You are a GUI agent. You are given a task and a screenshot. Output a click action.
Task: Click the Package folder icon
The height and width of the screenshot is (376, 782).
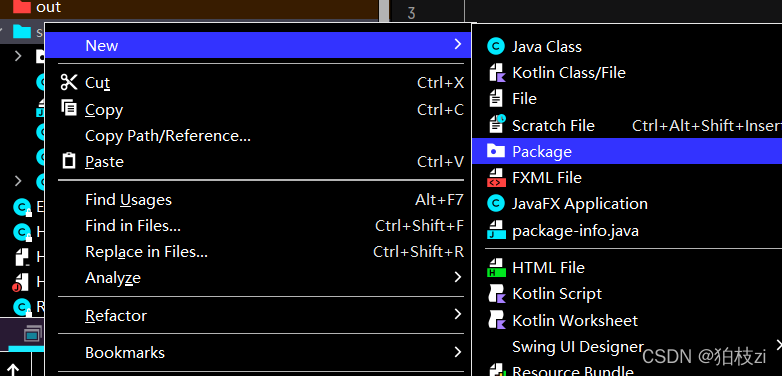point(496,151)
